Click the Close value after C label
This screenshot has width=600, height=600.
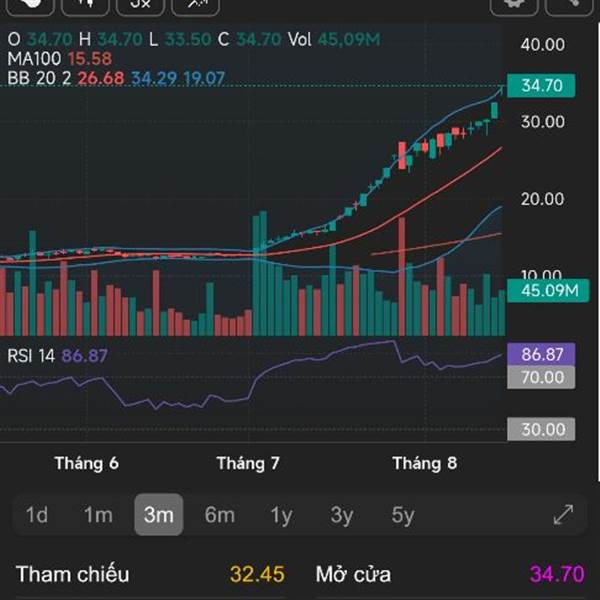tap(259, 39)
